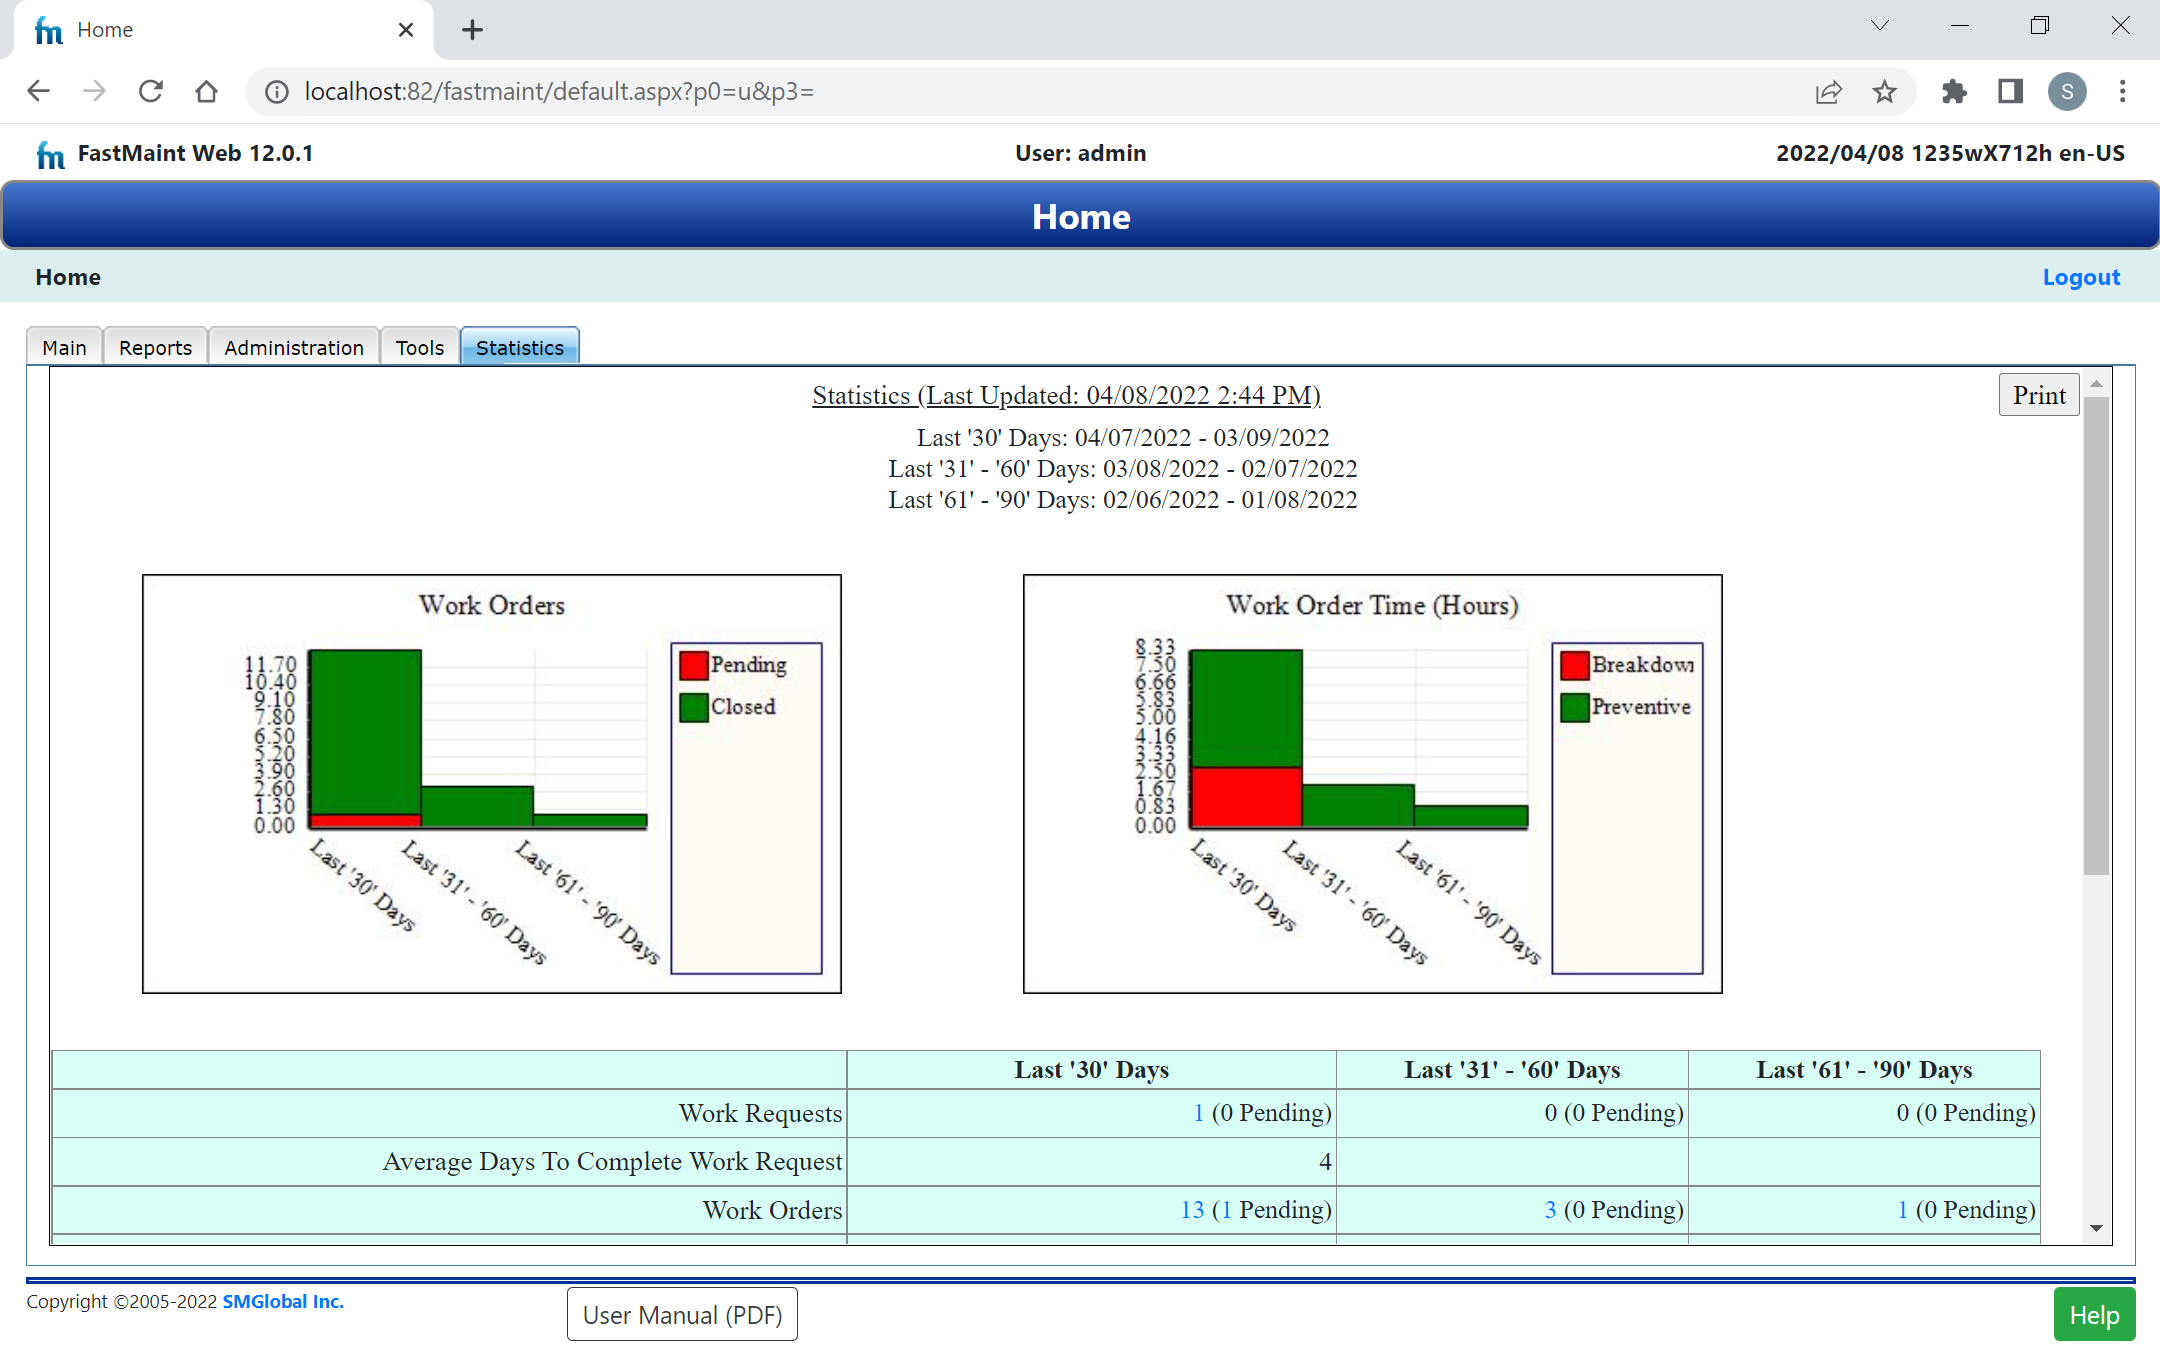Open the SMGlobal Inc. link
Viewport: 2160px width, 1370px height.
pyautogui.click(x=283, y=1301)
